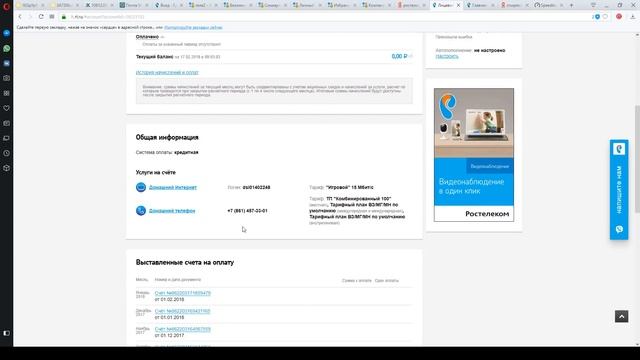
Task: Open Messenger in the Opera sidebar
Action: coord(7,33)
